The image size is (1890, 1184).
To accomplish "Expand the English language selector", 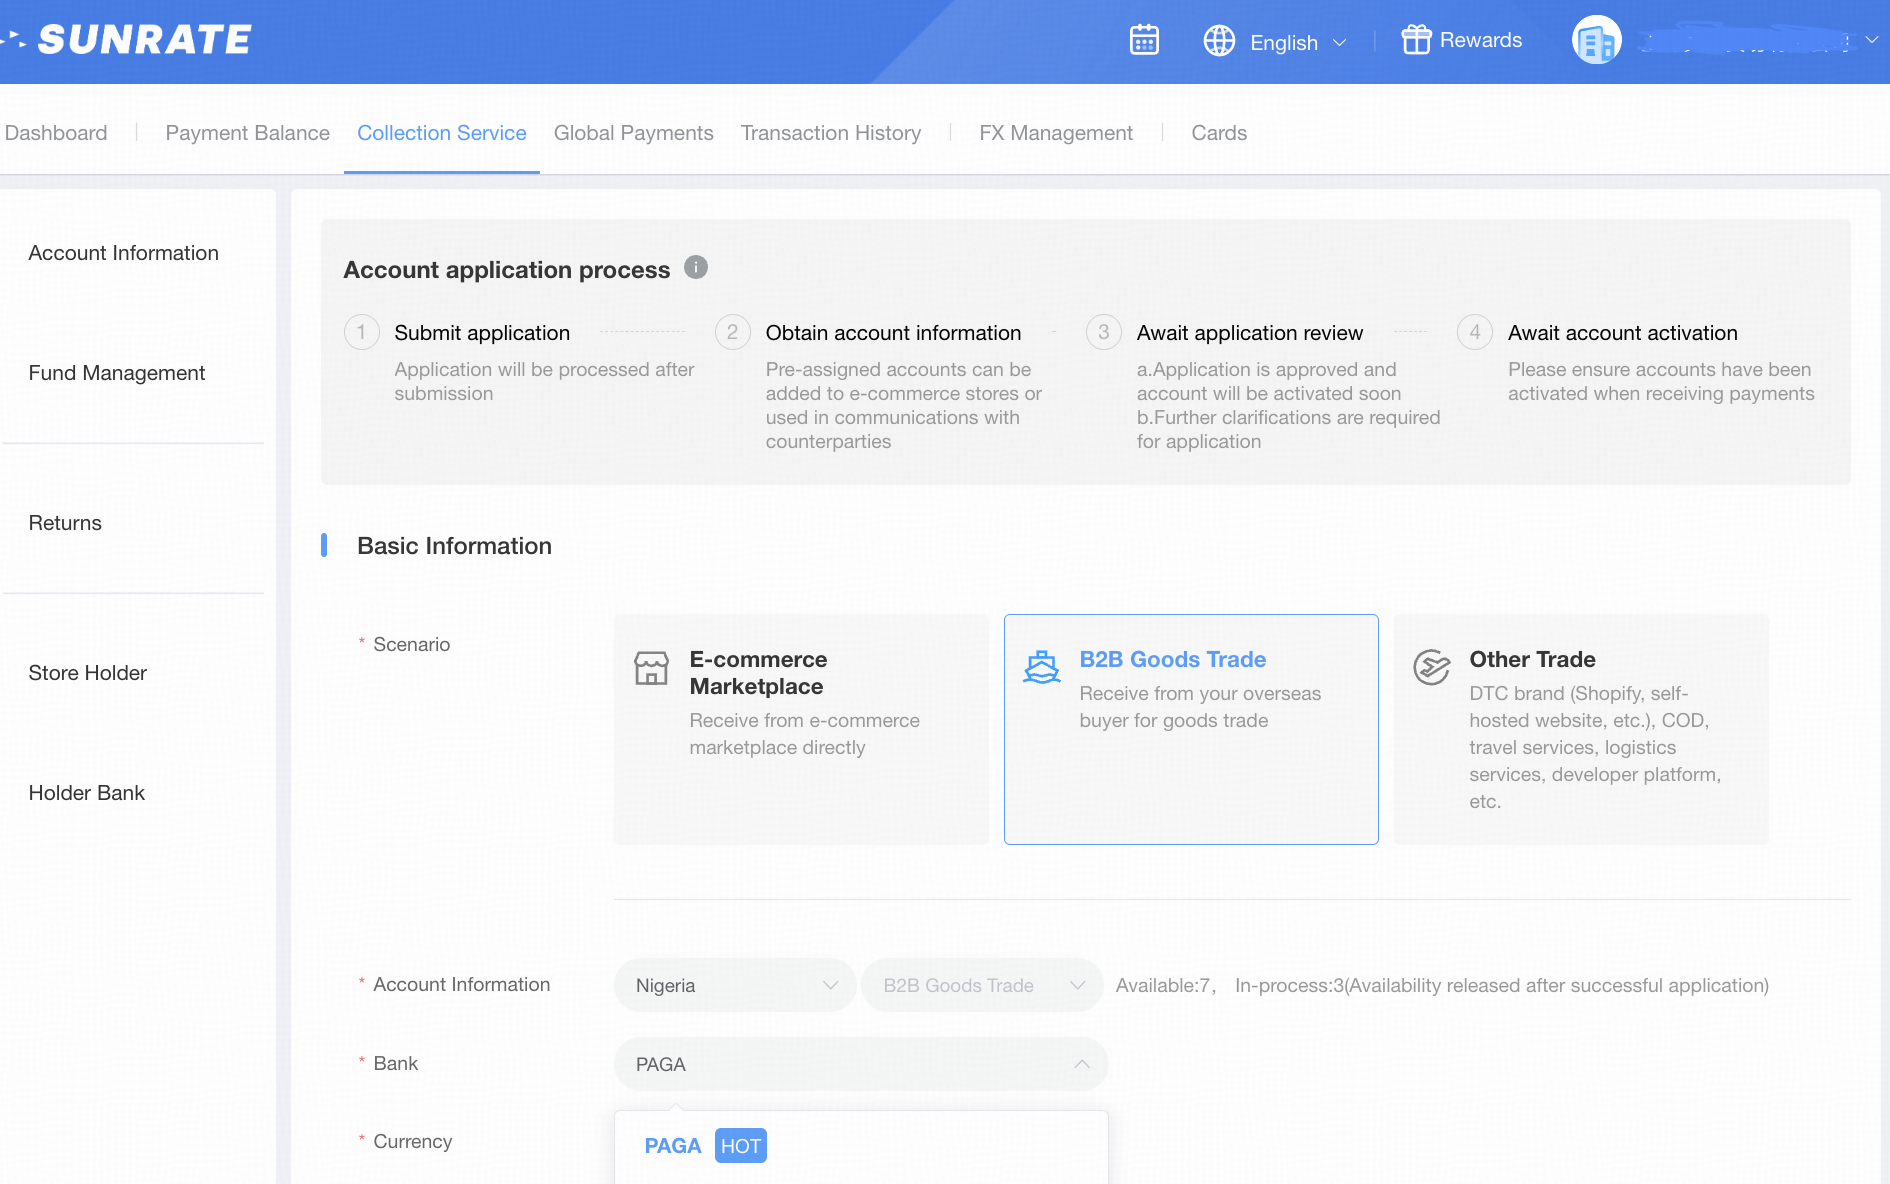I will pyautogui.click(x=1298, y=42).
